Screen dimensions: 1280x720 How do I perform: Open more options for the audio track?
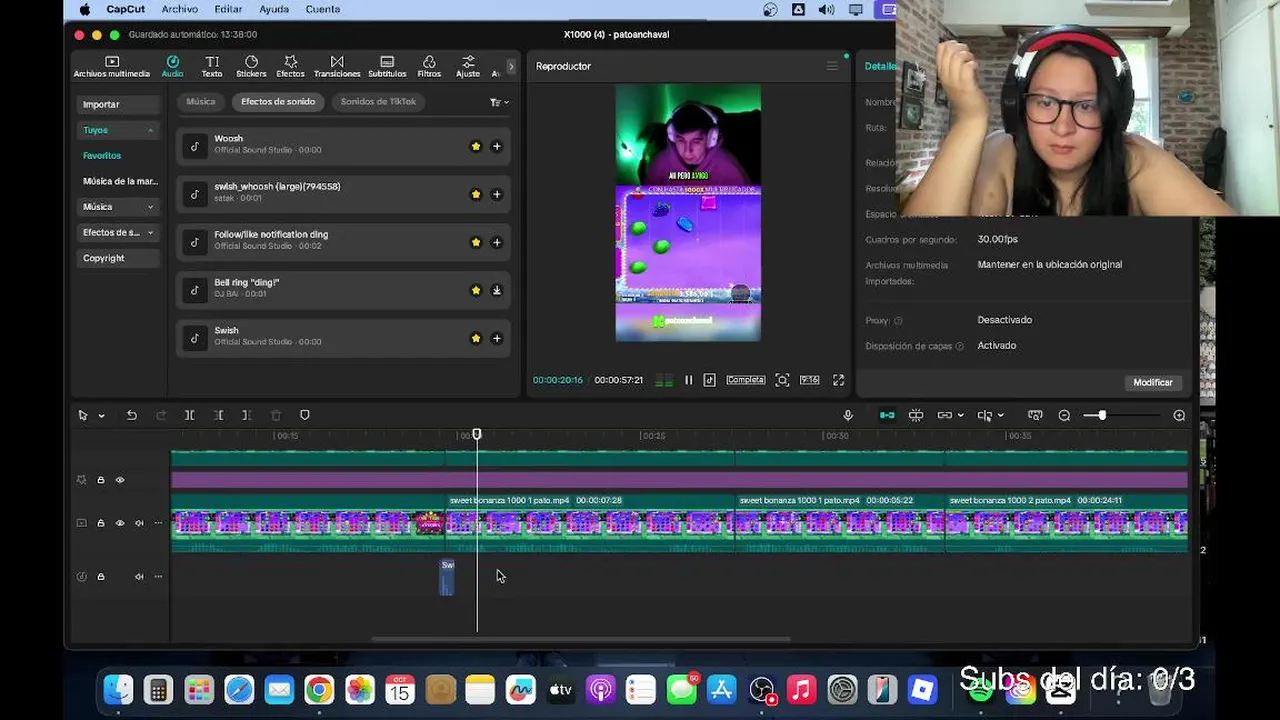point(158,576)
